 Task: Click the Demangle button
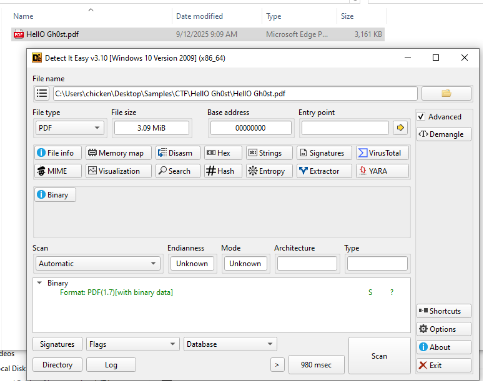(x=444, y=134)
